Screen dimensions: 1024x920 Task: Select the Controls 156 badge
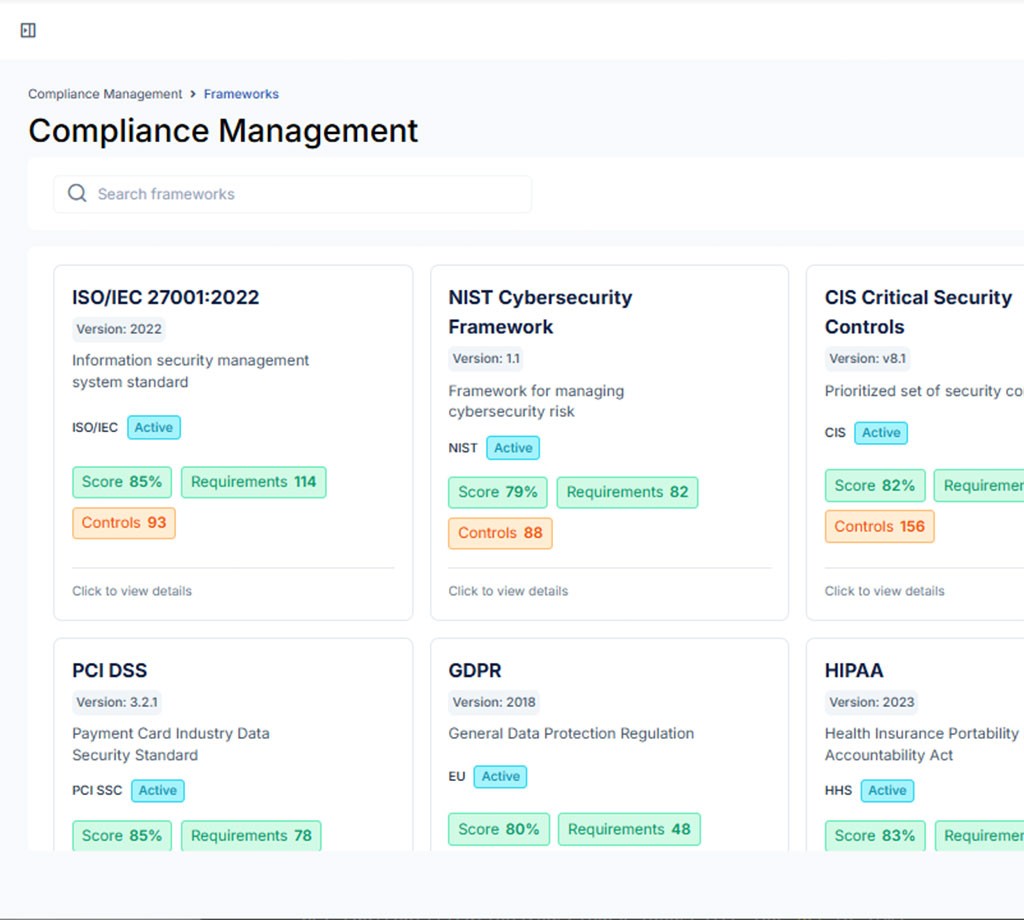(x=880, y=527)
